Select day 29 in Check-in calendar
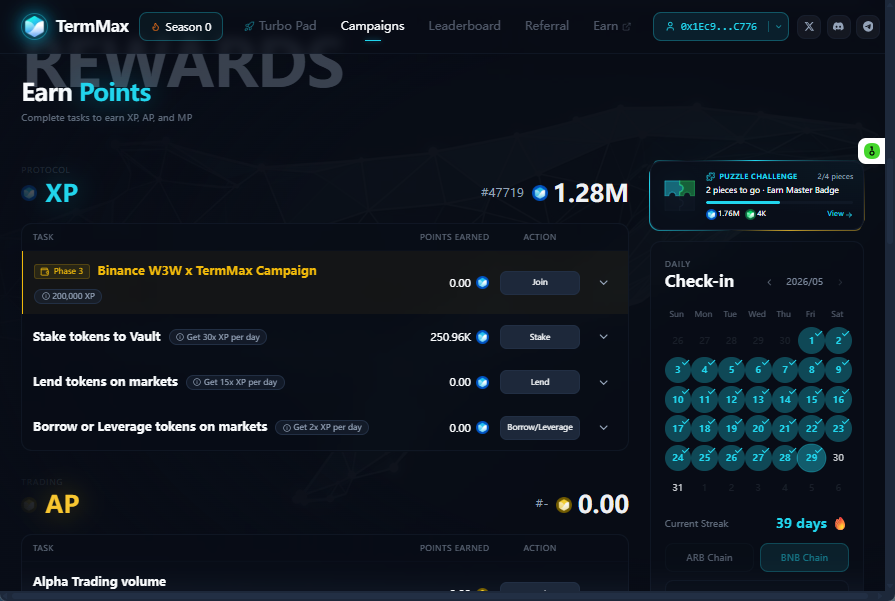This screenshot has width=895, height=601. pyautogui.click(x=811, y=458)
